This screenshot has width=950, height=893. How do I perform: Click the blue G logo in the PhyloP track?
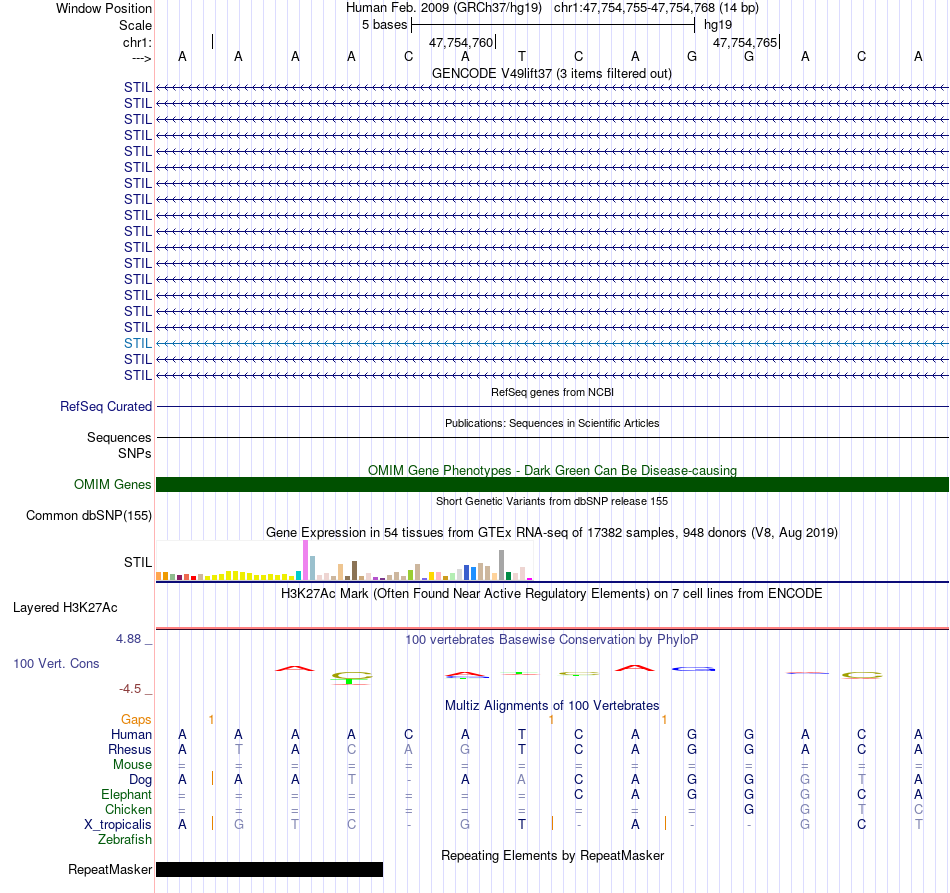(693, 669)
